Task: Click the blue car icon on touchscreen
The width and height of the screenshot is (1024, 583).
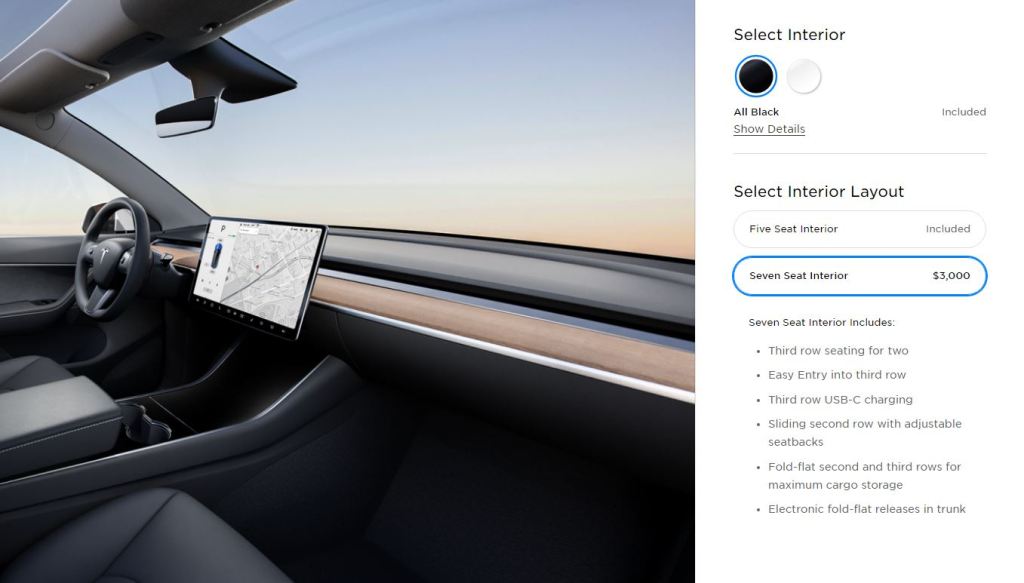Action: [216, 255]
